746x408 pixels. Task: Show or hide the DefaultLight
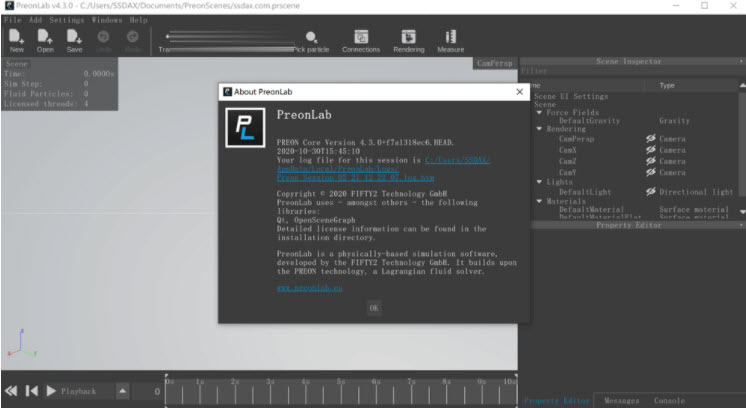click(650, 191)
